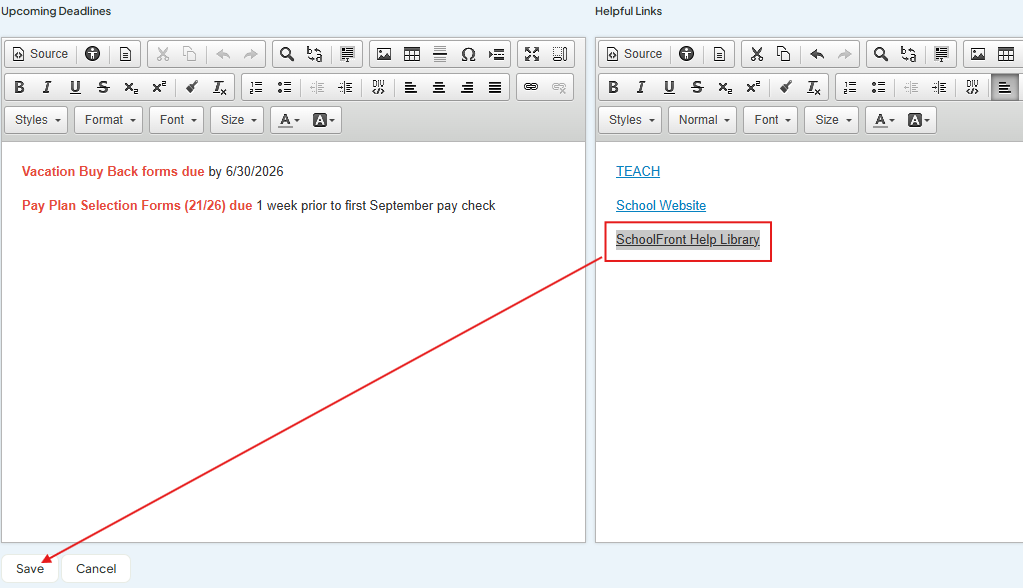This screenshot has width=1023, height=588.
Task: Maximize the Upcoming Deadlines editor
Action: coord(532,54)
